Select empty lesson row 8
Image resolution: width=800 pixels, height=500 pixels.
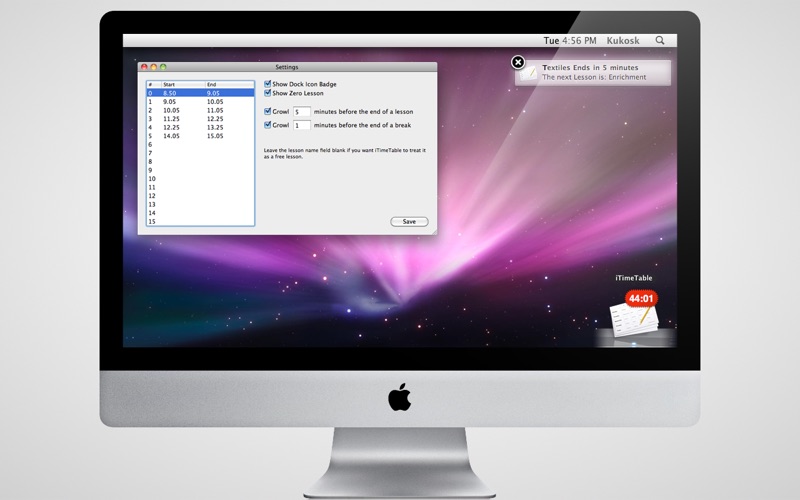pos(201,162)
